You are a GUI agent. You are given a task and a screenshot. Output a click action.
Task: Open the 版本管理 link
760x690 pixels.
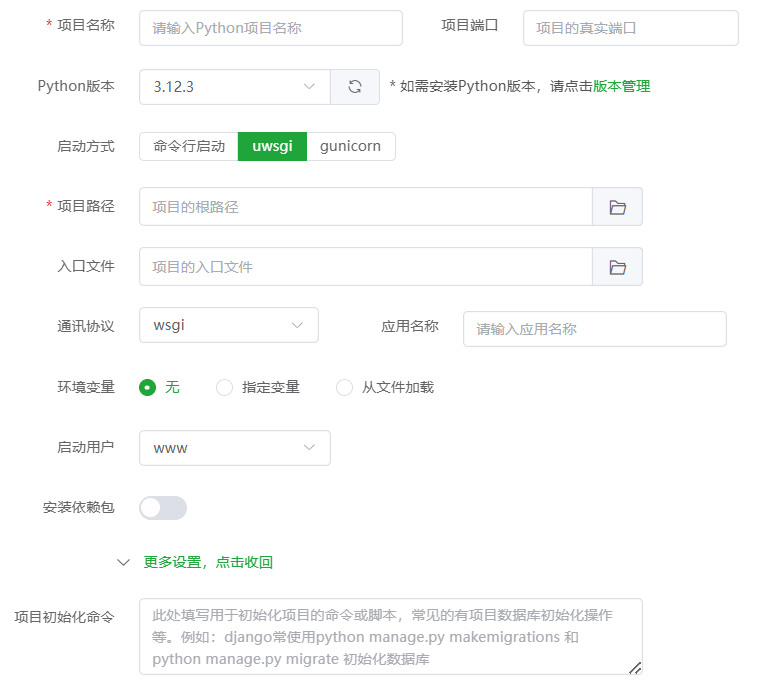pyautogui.click(x=621, y=86)
